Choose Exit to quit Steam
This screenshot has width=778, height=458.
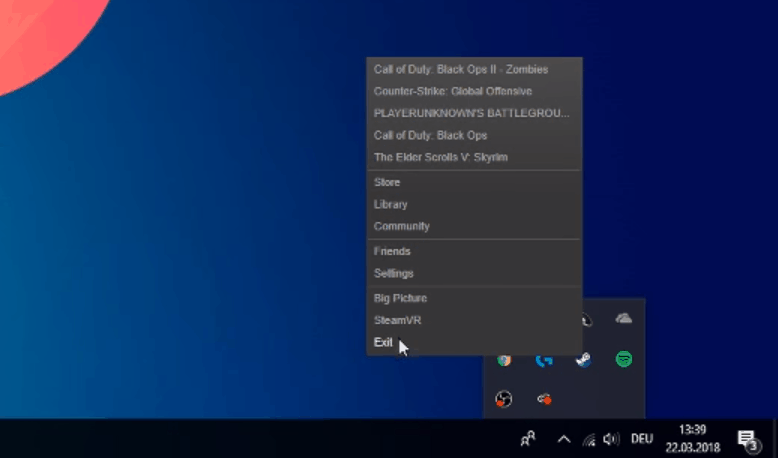click(474, 342)
